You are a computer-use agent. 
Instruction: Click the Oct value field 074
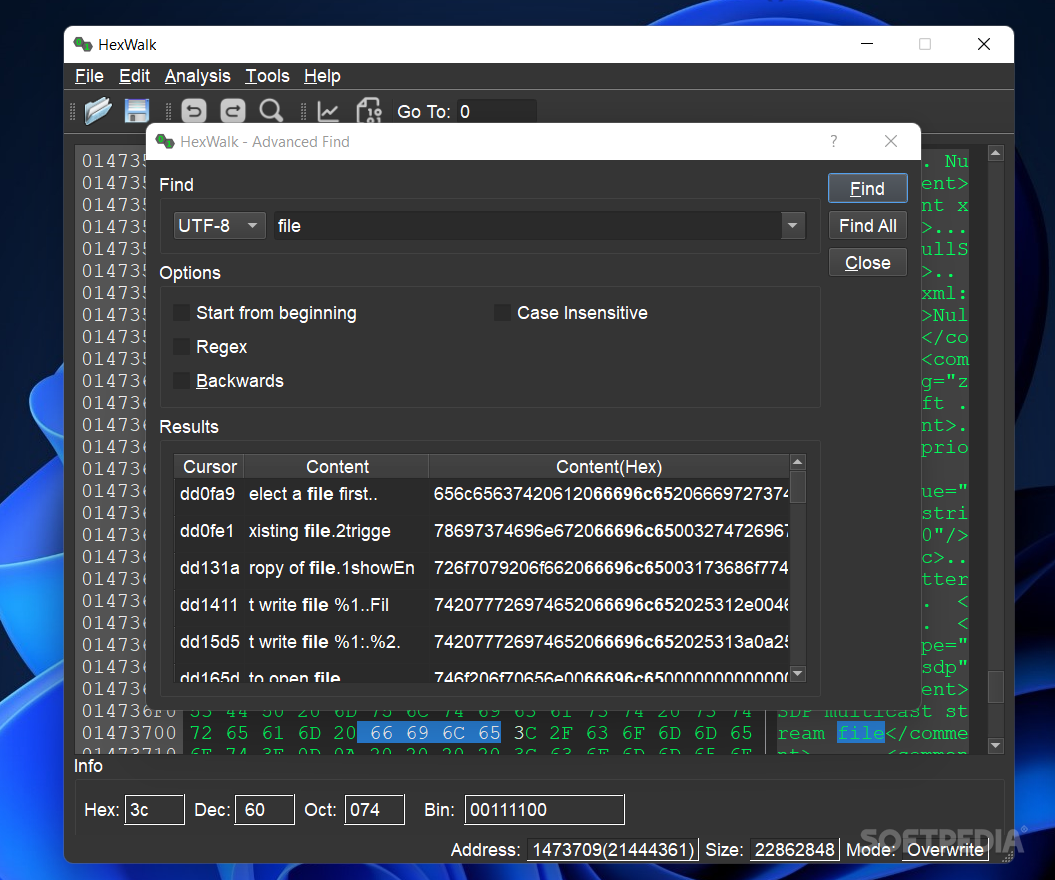(x=374, y=809)
